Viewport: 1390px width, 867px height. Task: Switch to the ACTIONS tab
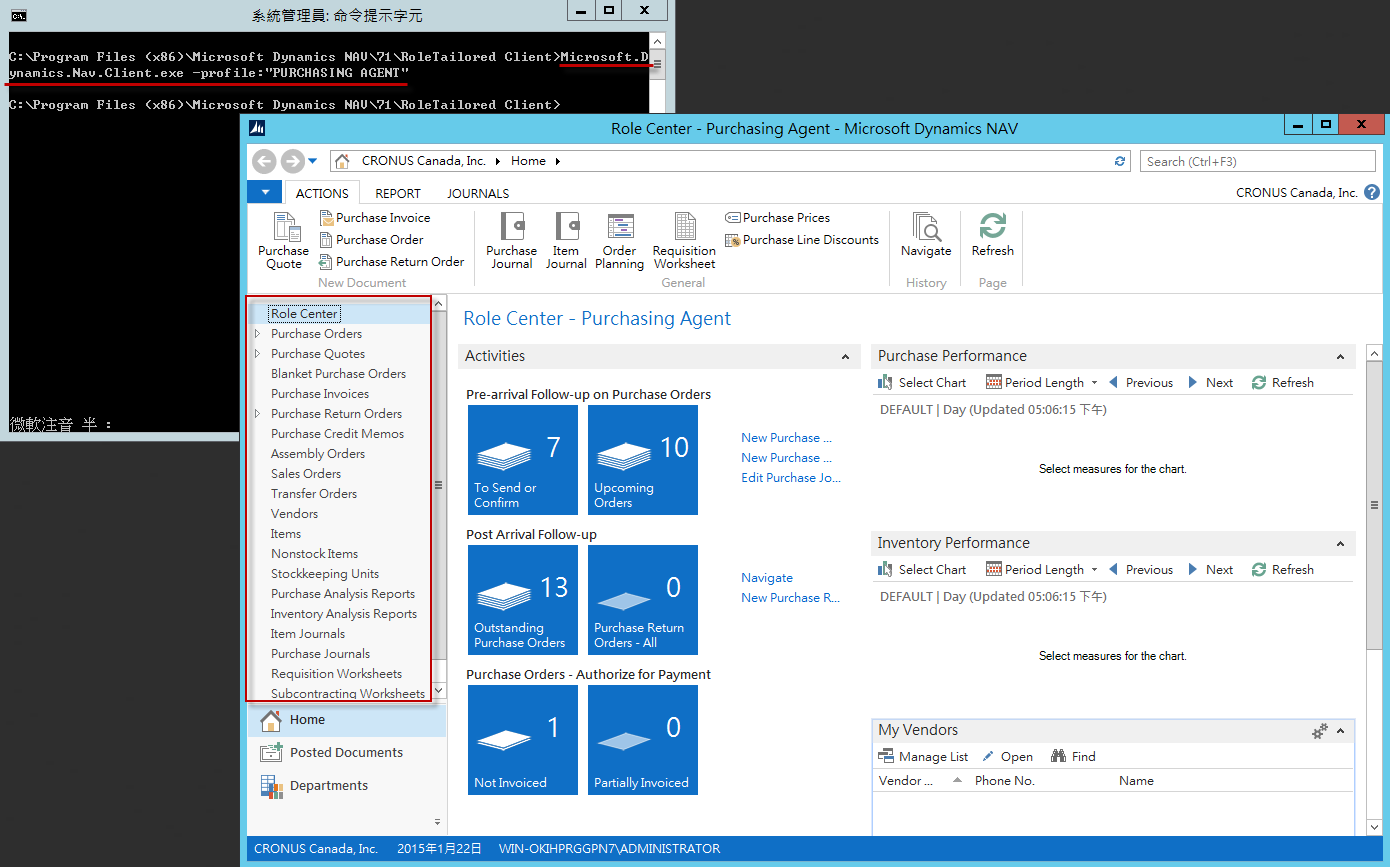tap(322, 193)
